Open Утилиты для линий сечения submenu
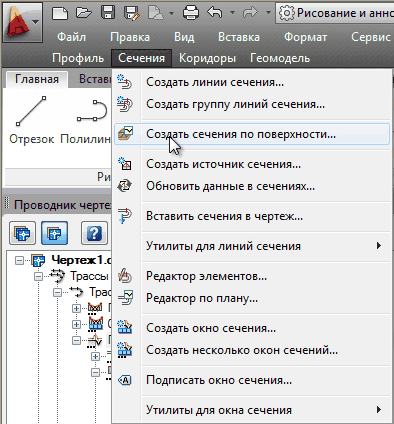 252,246
